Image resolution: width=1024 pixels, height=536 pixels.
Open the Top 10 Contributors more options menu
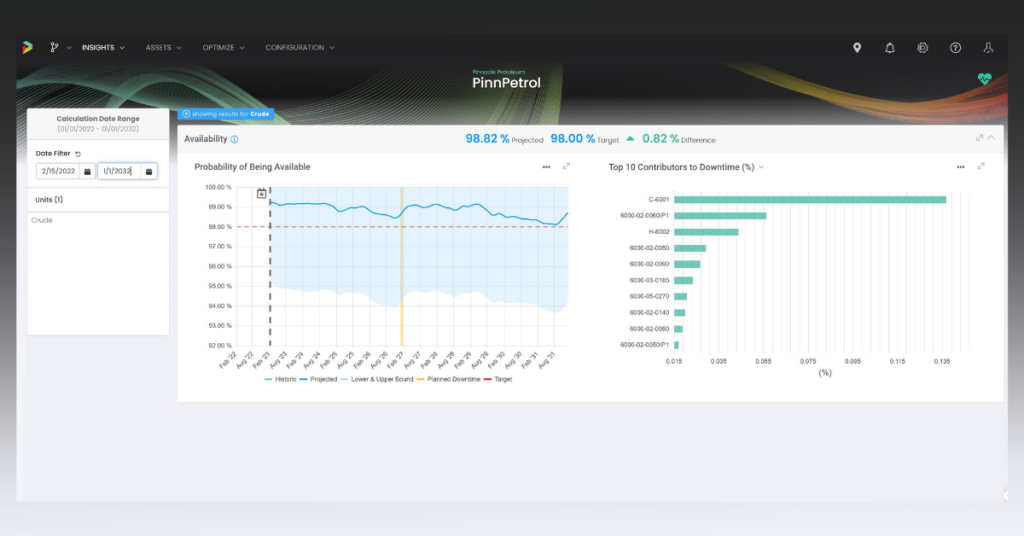961,167
